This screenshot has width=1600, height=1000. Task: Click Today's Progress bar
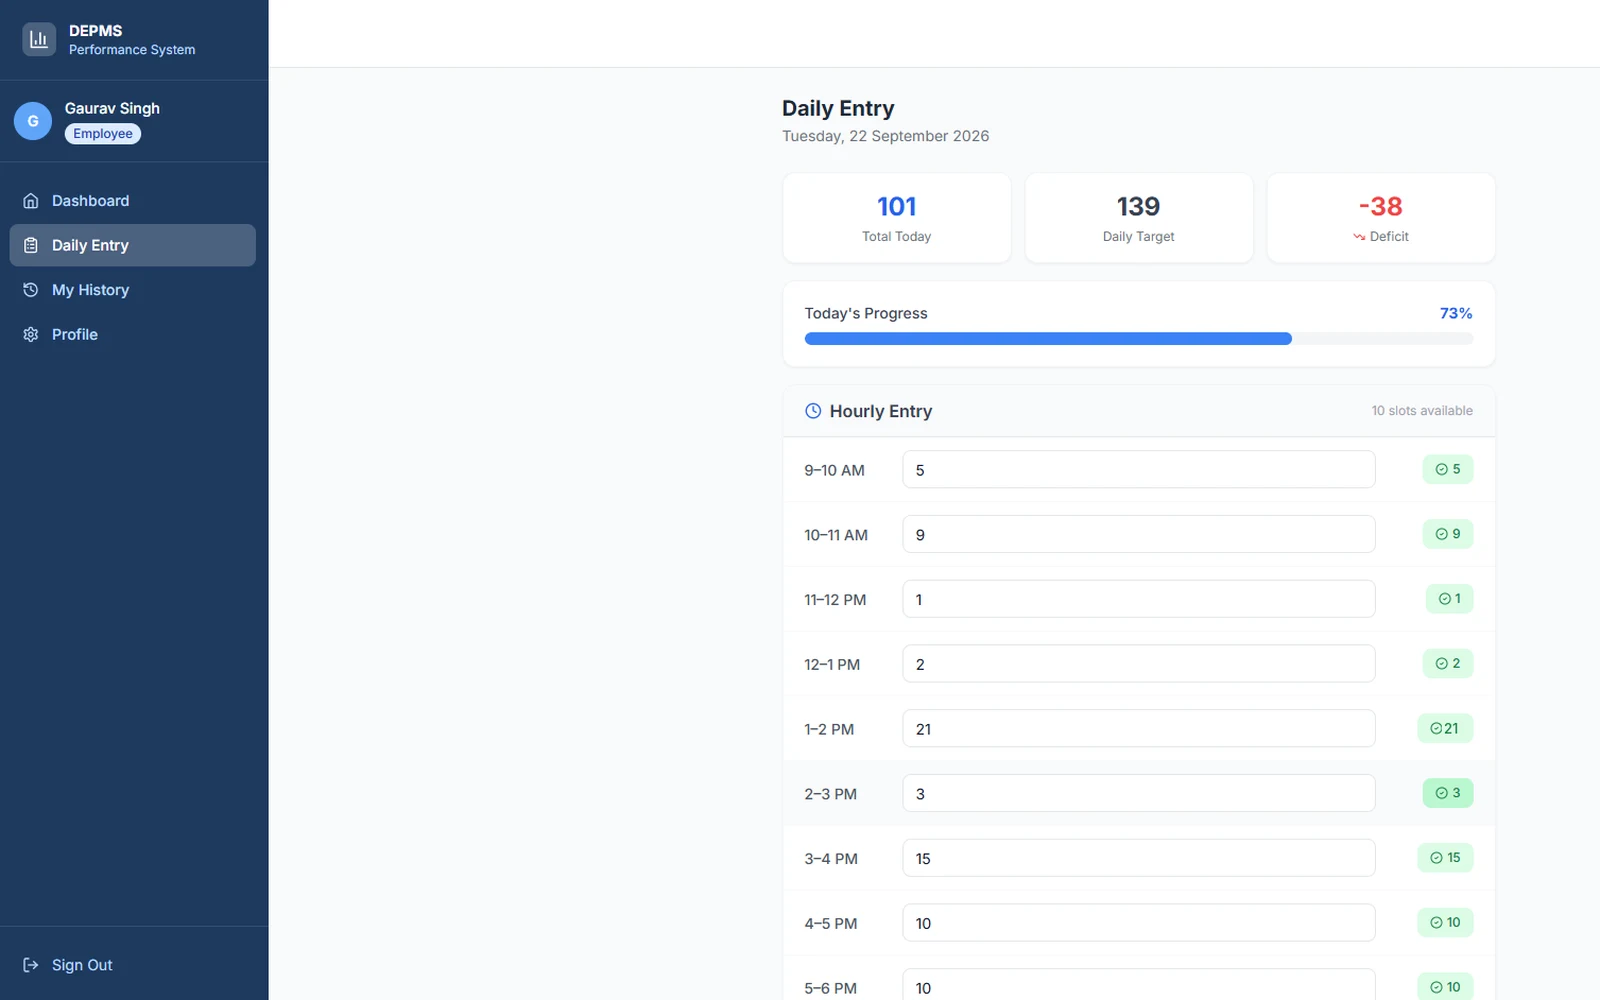point(1138,339)
